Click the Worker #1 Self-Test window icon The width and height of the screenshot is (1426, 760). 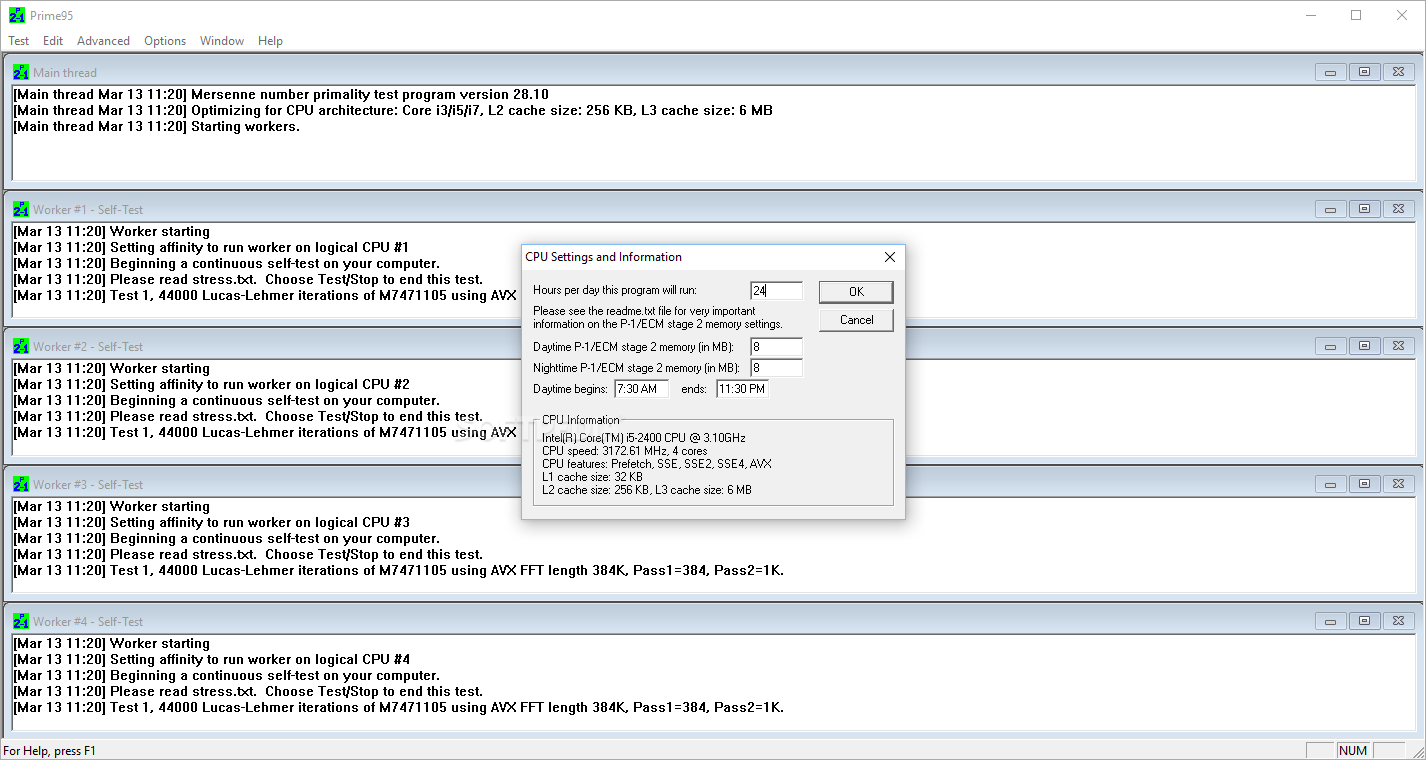(x=21, y=209)
